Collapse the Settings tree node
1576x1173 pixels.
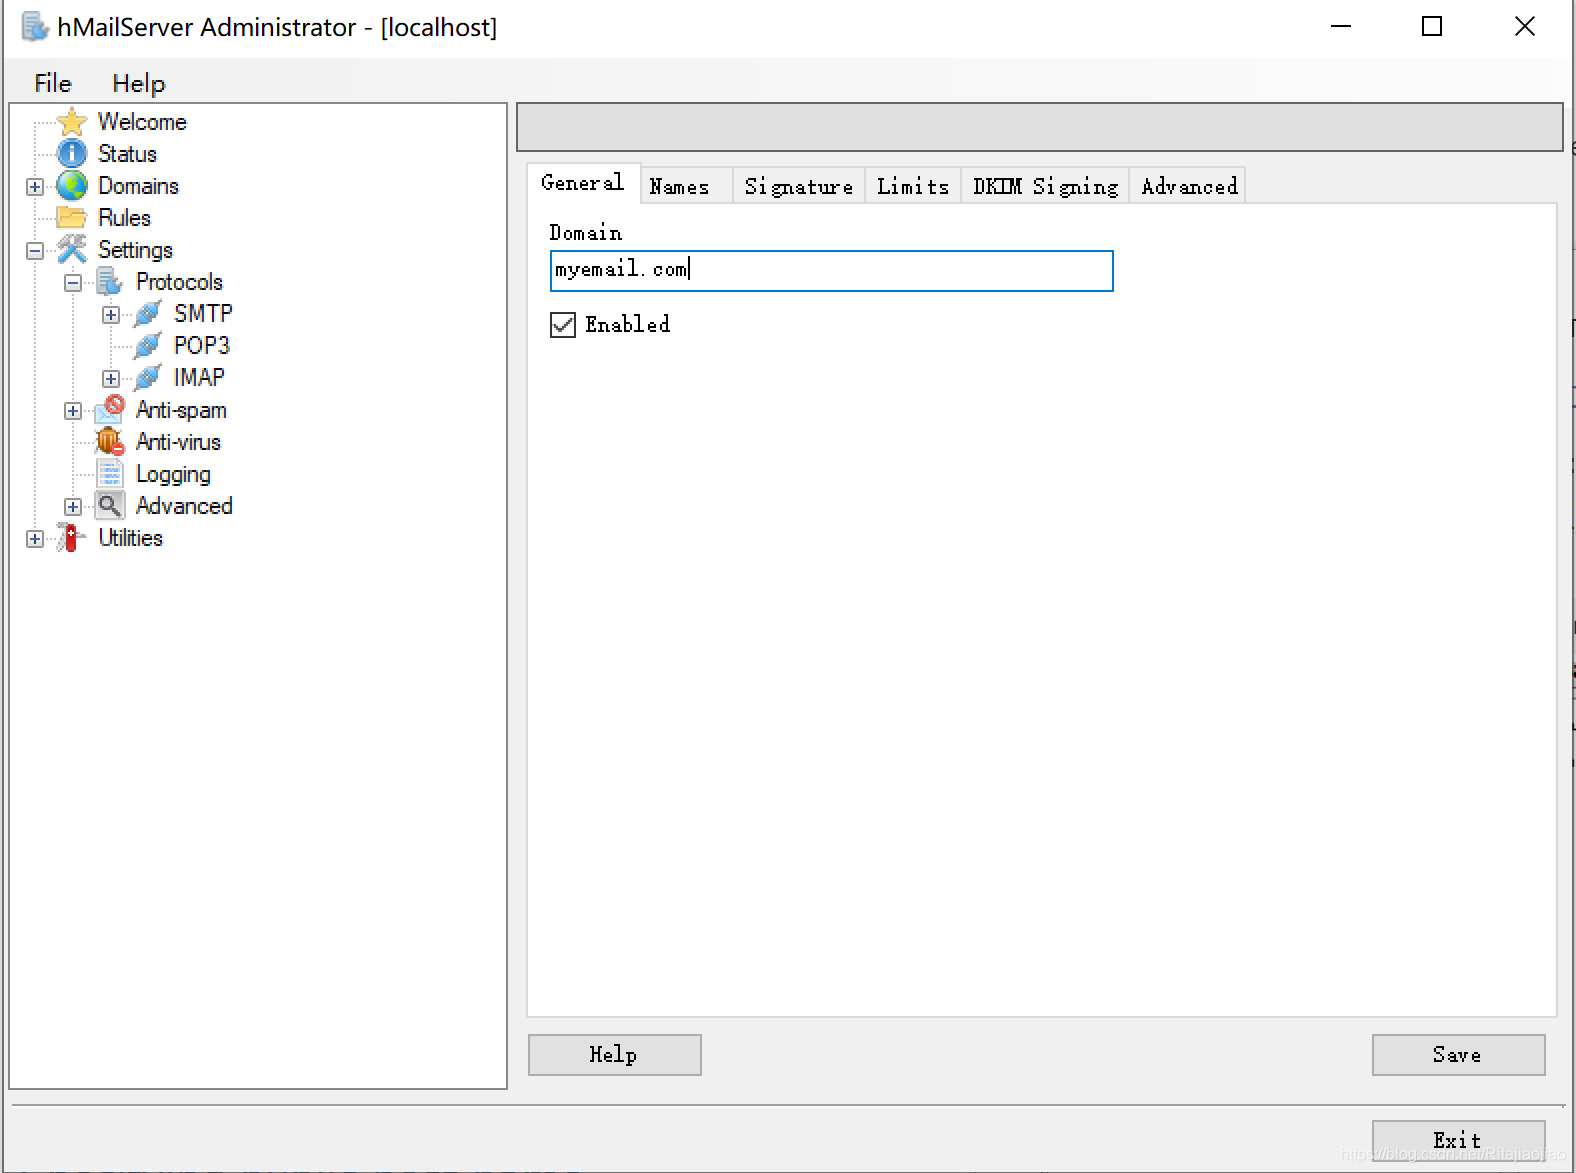[x=35, y=251]
